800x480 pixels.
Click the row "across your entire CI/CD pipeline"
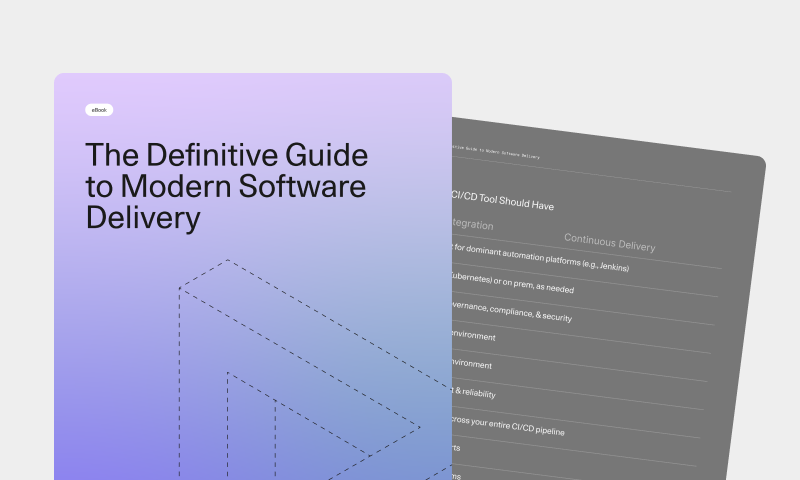[x=508, y=425]
